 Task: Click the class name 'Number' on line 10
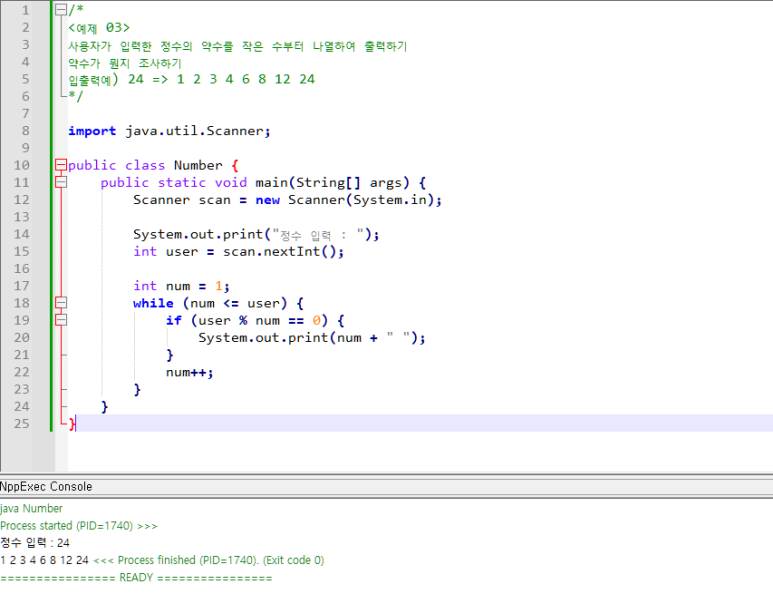pyautogui.click(x=198, y=165)
